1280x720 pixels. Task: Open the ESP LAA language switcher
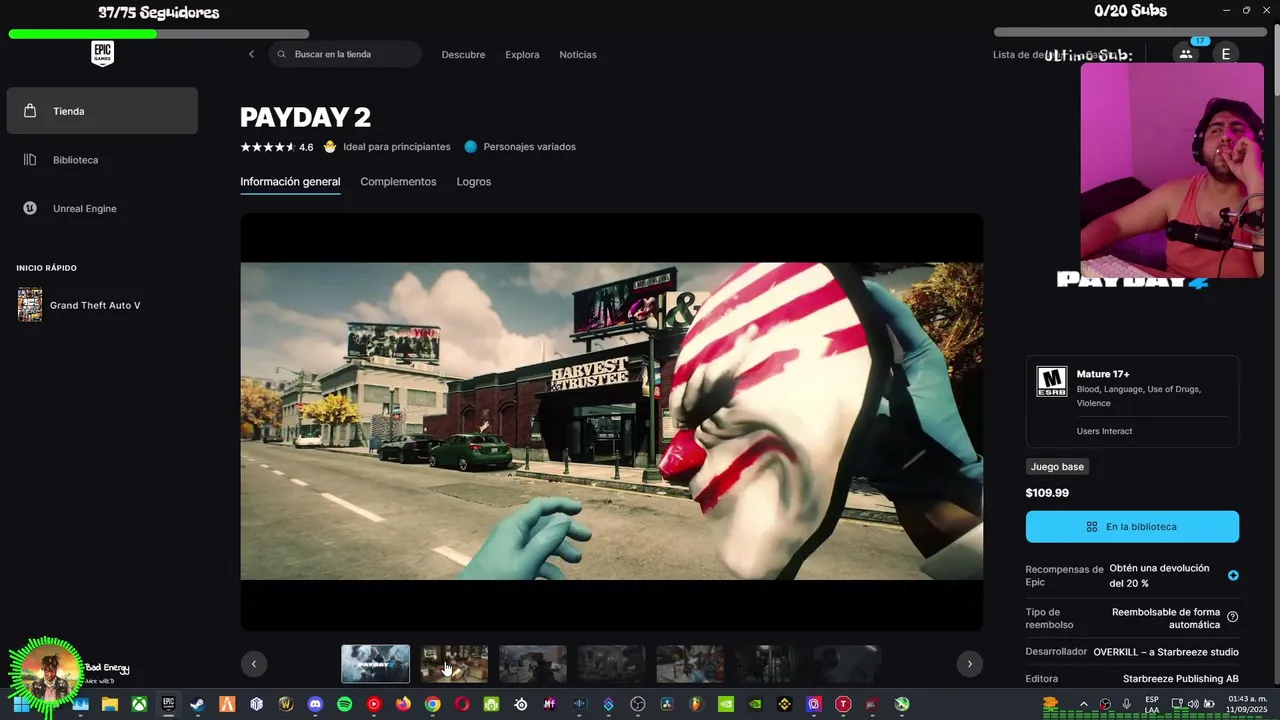(1152, 704)
